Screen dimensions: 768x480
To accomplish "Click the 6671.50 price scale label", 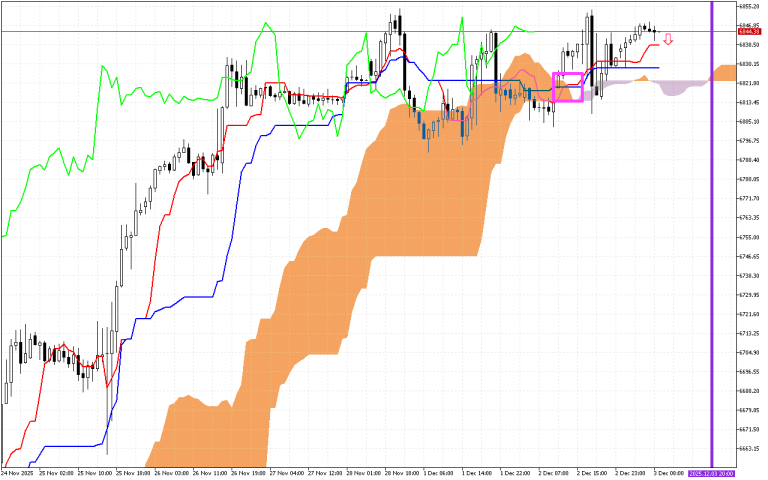I will [749, 429].
